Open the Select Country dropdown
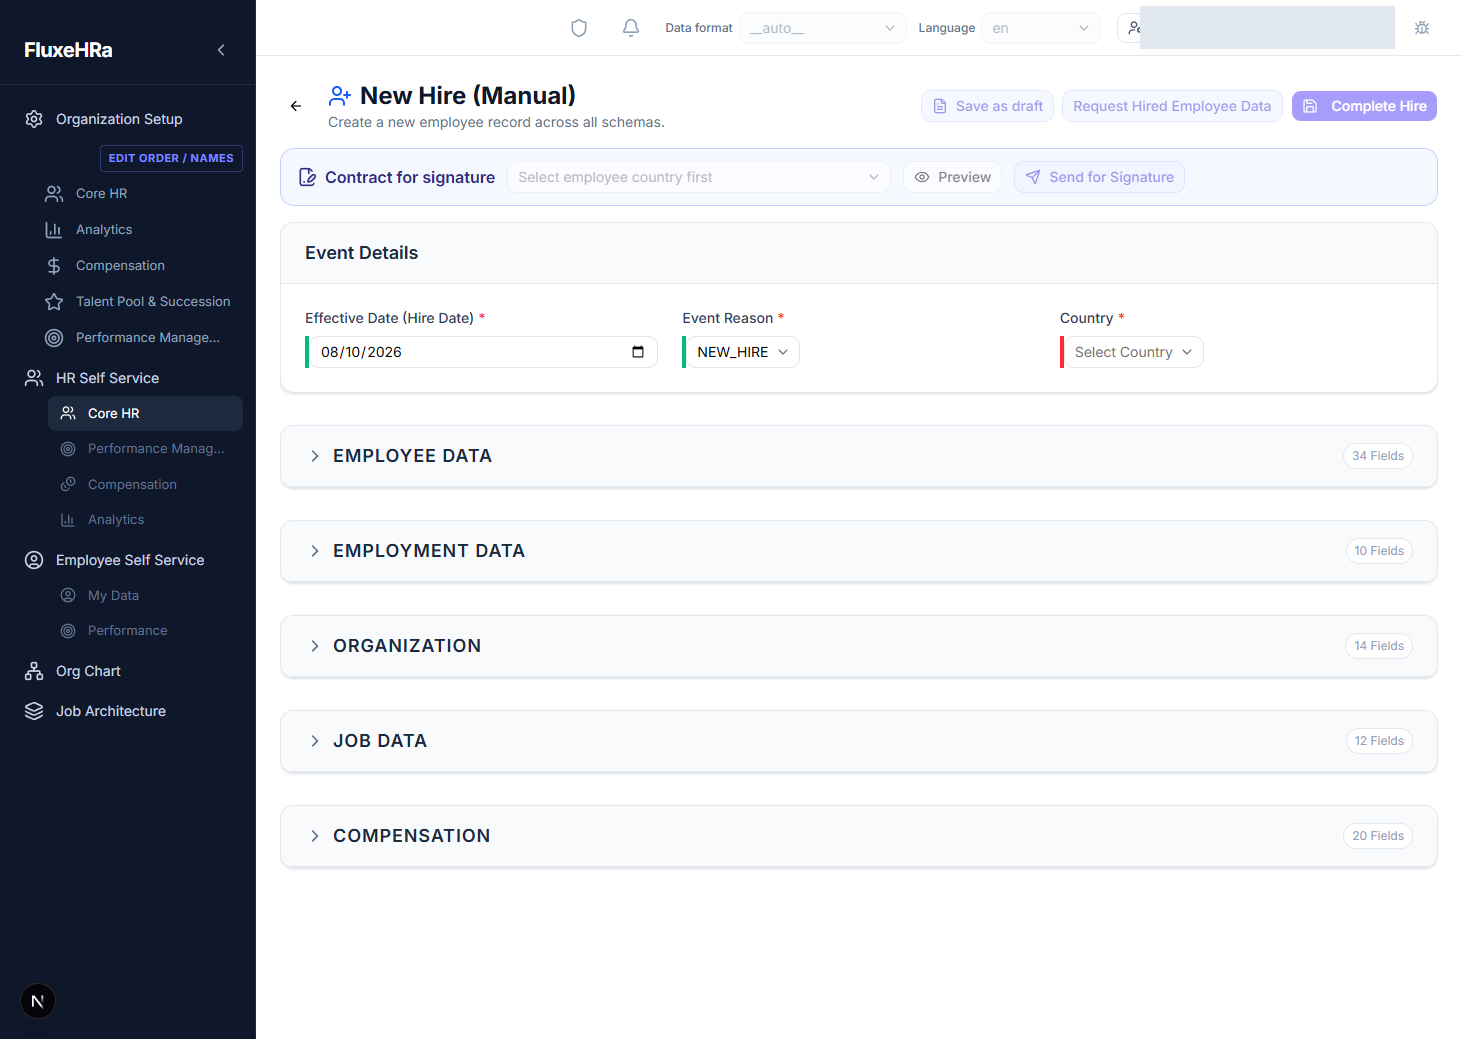This screenshot has width=1462, height=1039. [1133, 352]
